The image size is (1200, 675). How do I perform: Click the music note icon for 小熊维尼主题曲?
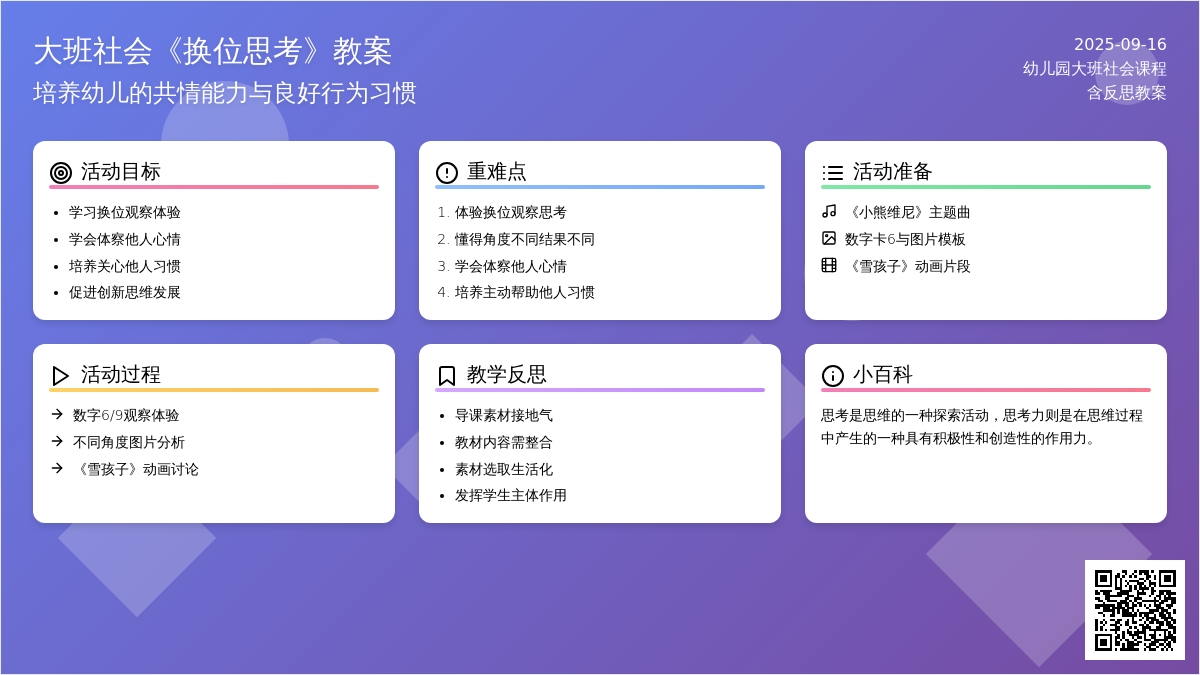point(829,211)
